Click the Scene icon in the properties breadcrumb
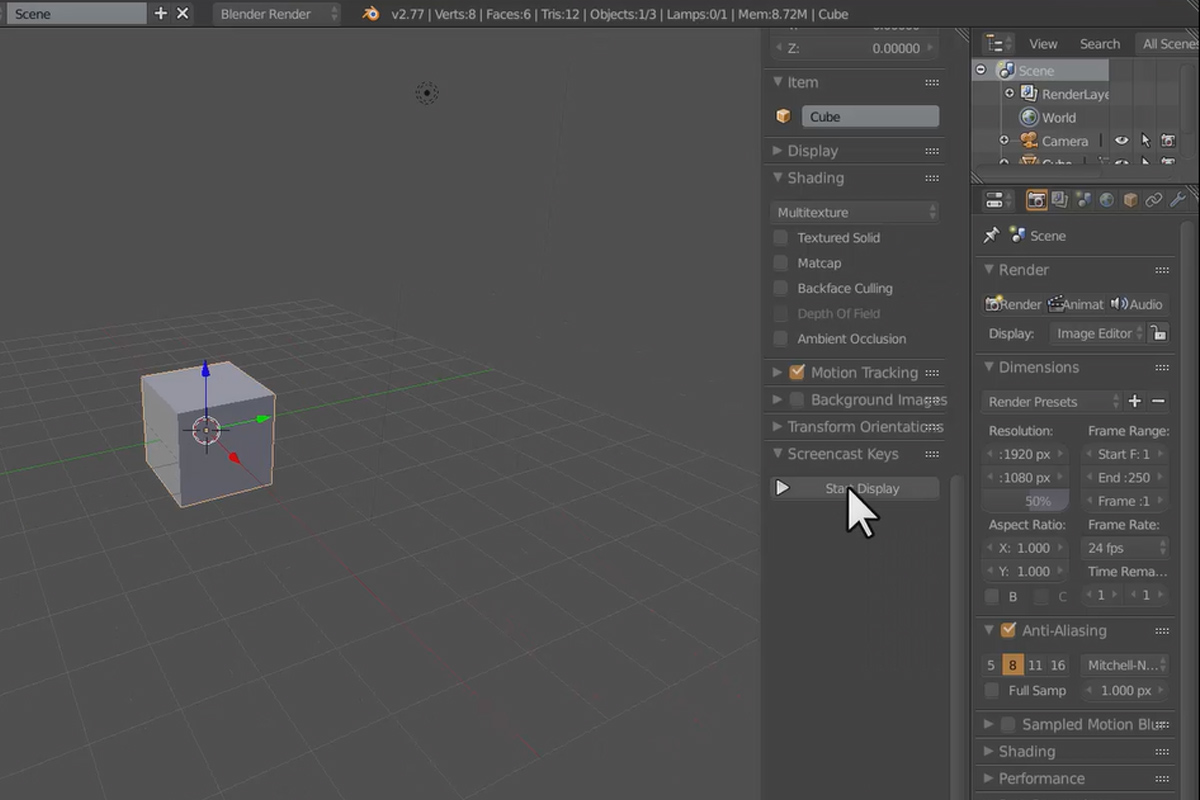This screenshot has width=1200, height=800. [1018, 235]
